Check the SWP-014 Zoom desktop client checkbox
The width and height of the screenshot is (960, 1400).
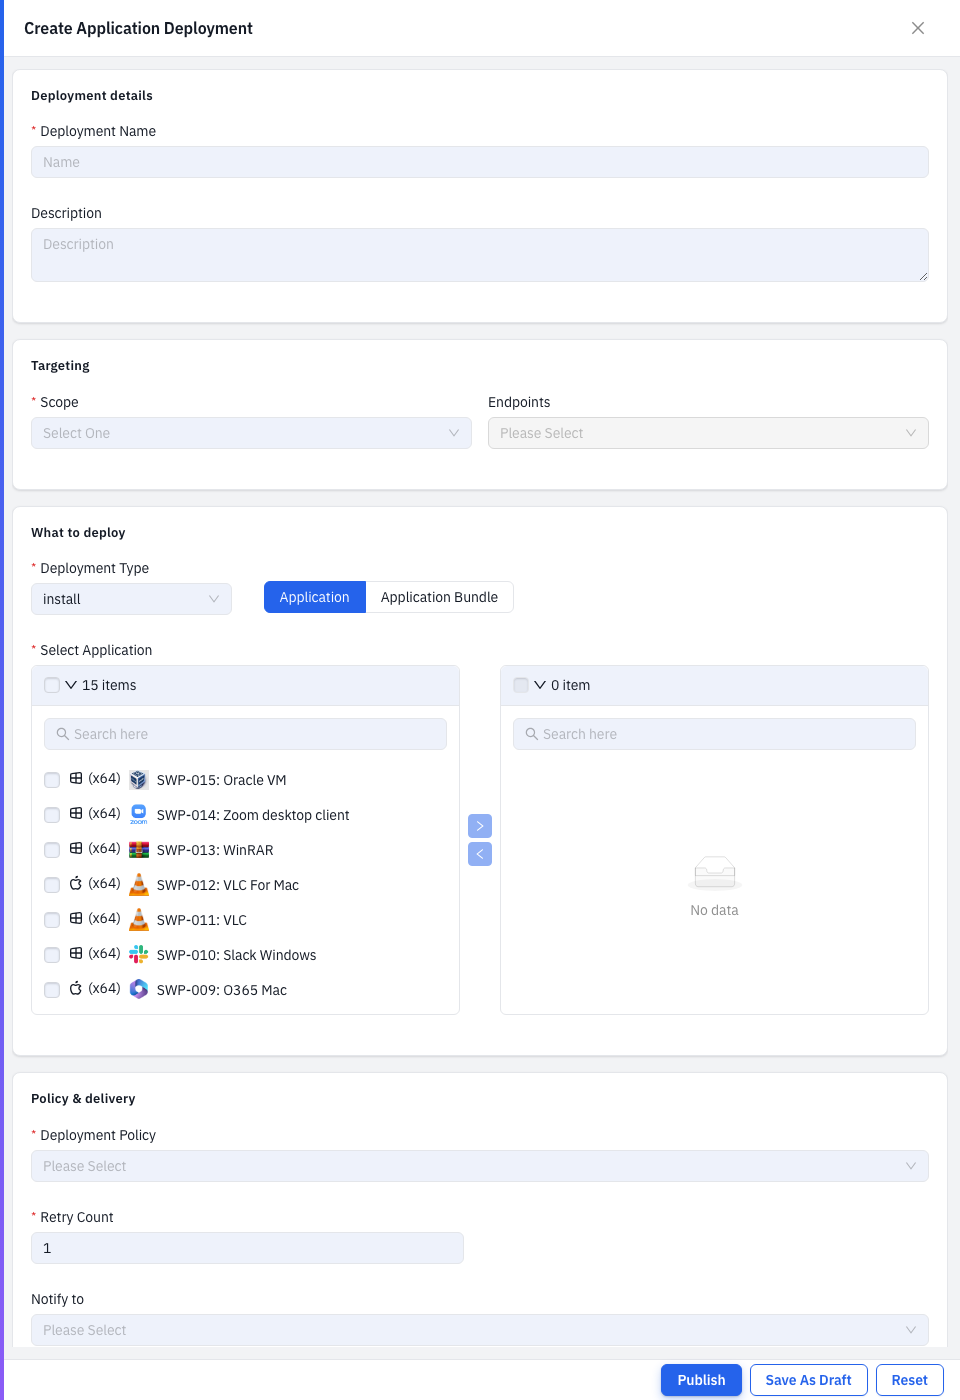tap(52, 815)
